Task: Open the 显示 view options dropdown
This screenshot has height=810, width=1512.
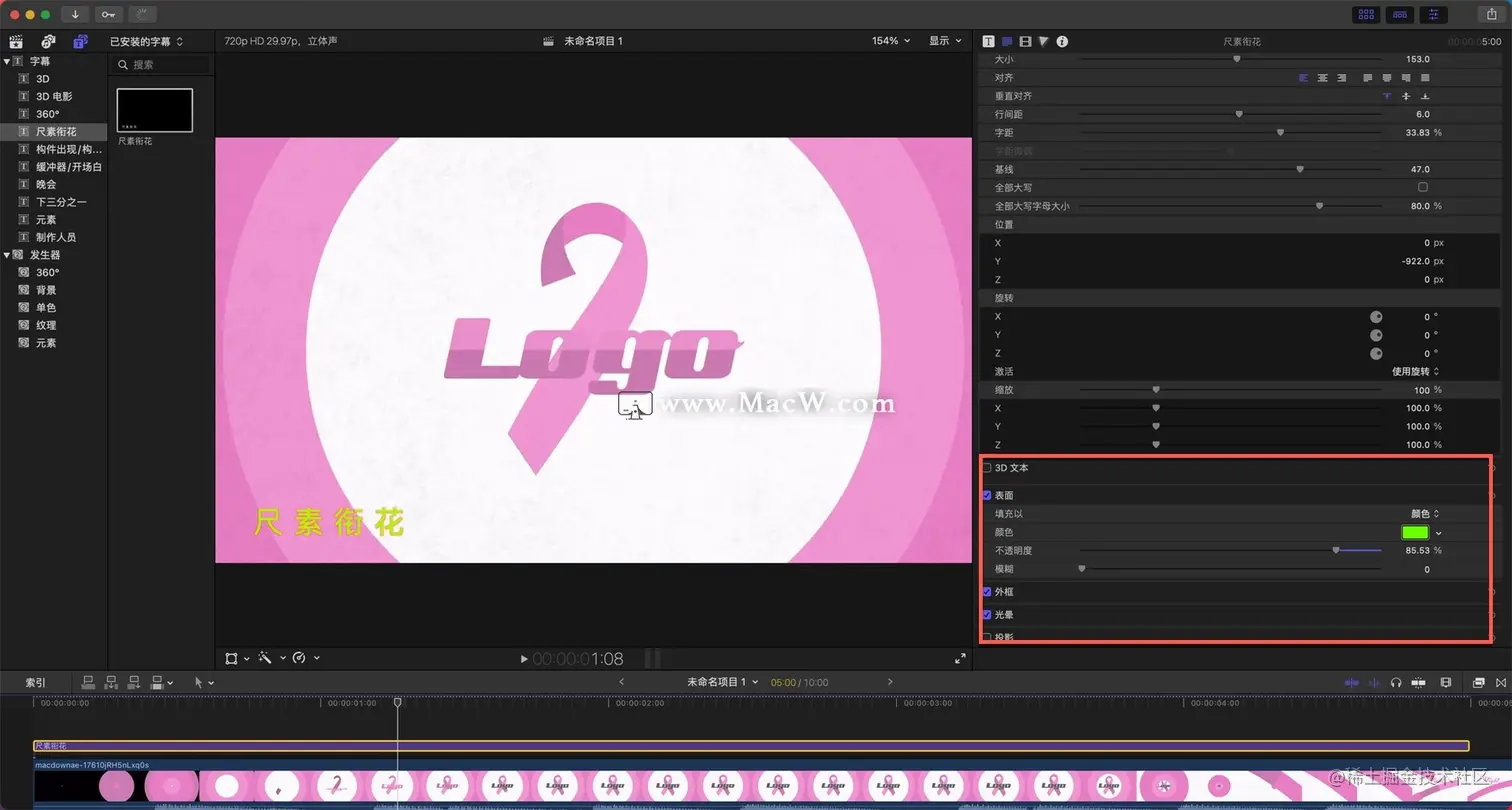Action: (x=945, y=41)
